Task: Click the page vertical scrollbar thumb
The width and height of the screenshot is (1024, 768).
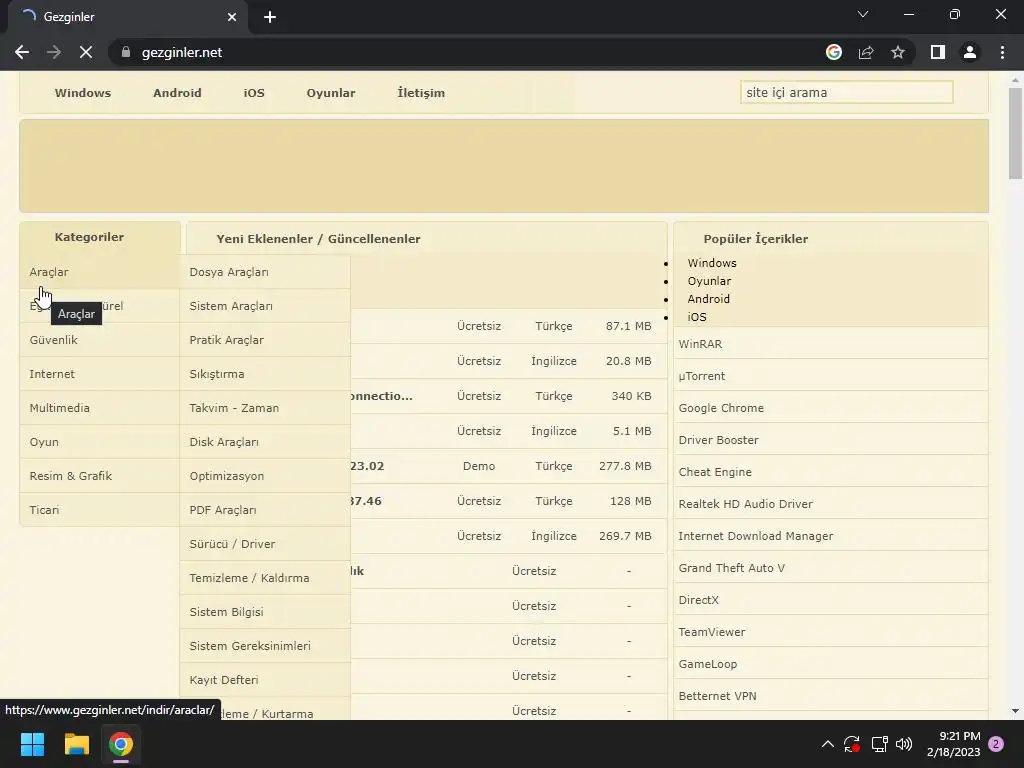Action: pos(1015,133)
